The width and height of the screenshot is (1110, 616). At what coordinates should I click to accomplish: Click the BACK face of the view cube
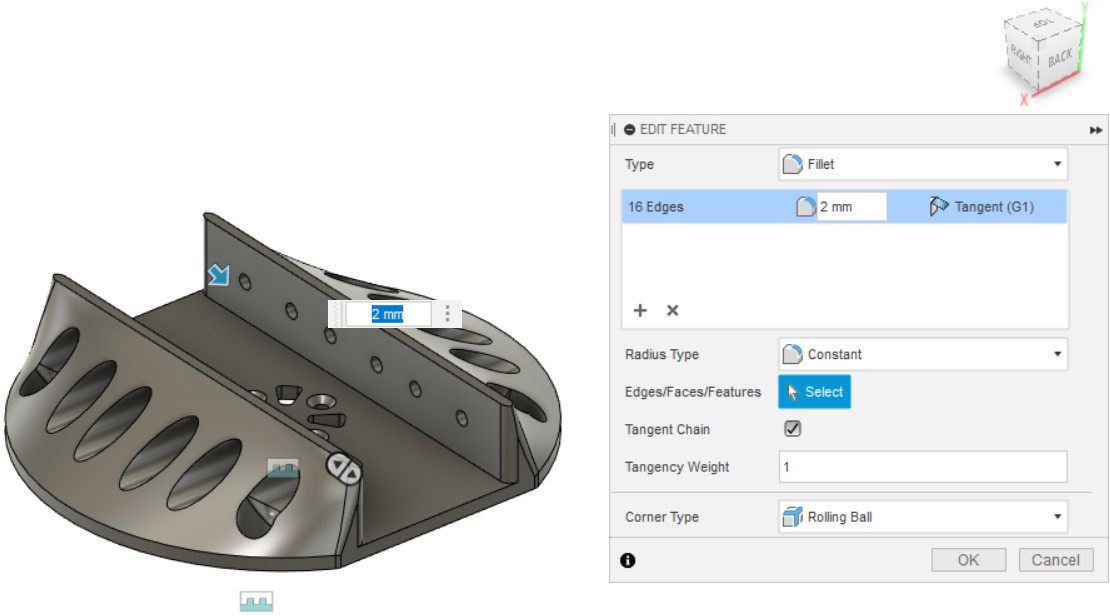(x=1059, y=58)
